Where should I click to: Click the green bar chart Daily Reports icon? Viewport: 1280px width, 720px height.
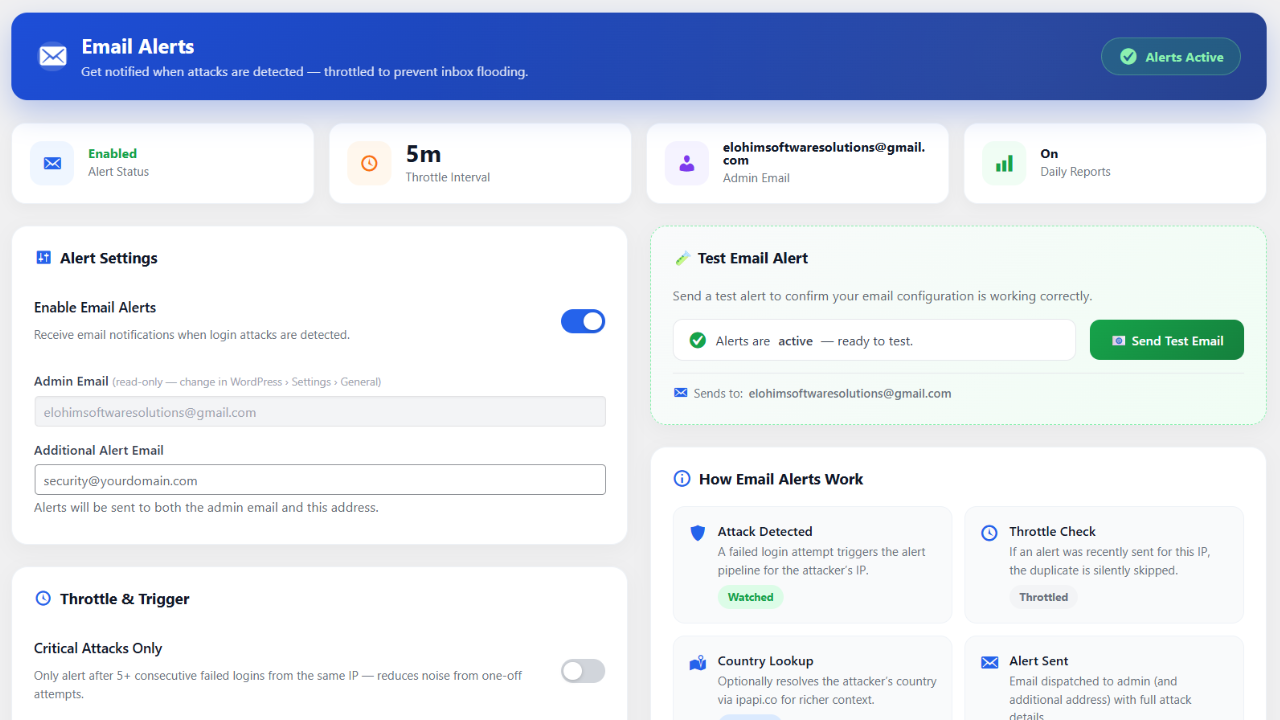pos(1004,163)
